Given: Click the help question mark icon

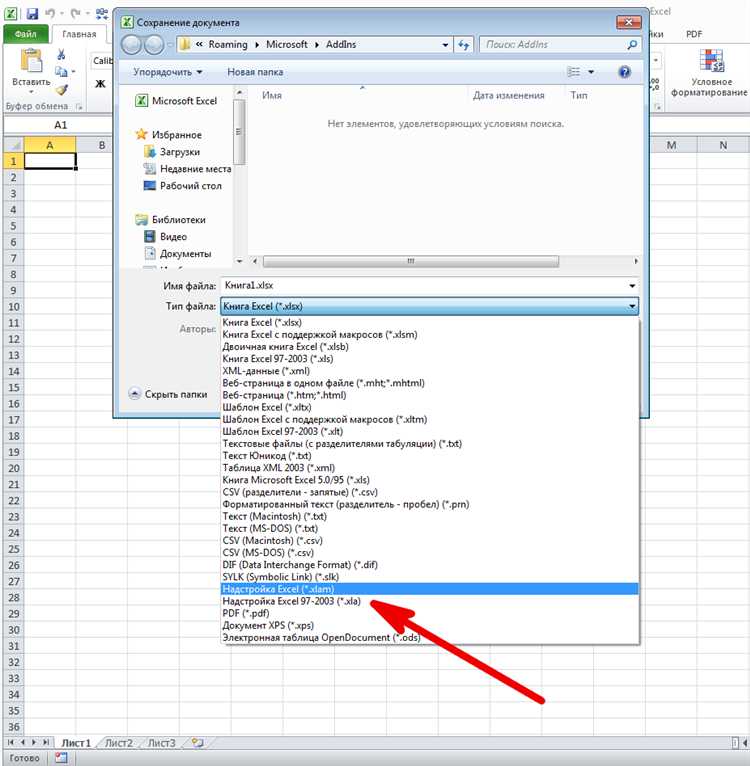Looking at the screenshot, I should pos(624,72).
